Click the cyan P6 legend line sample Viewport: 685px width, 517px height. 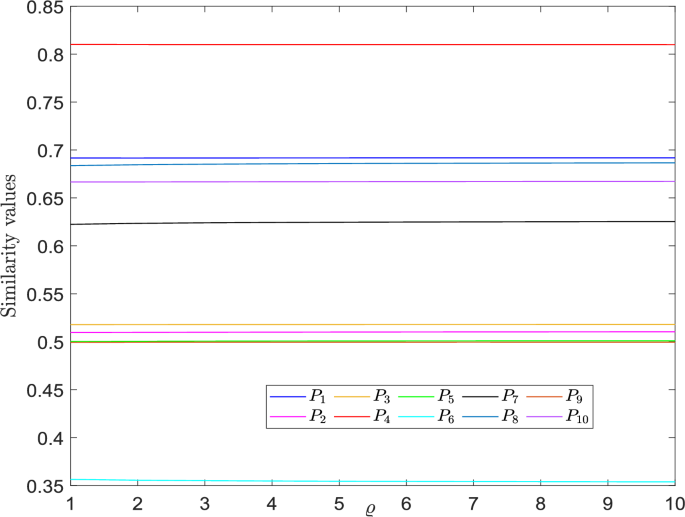click(x=416, y=417)
